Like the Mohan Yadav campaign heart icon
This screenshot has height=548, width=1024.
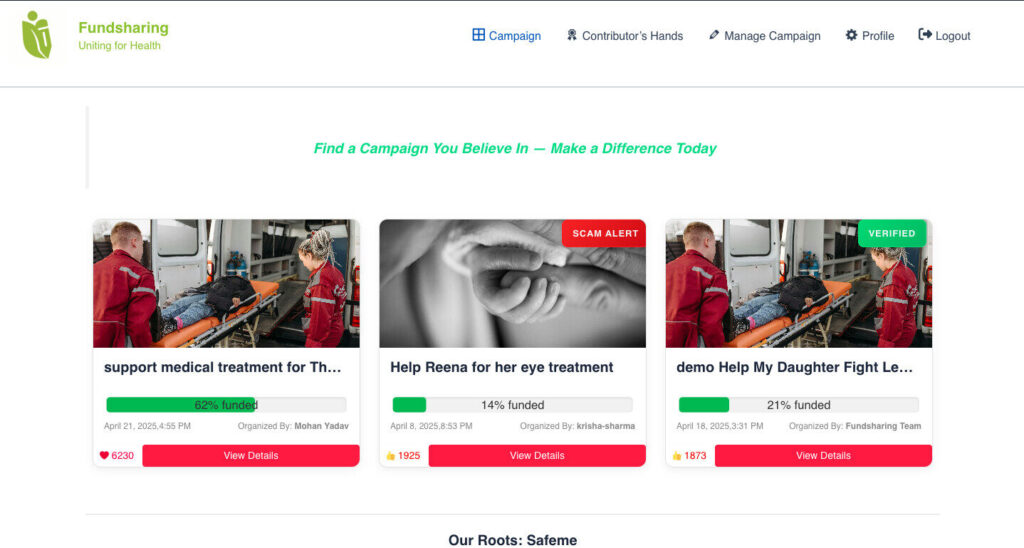(x=104, y=456)
